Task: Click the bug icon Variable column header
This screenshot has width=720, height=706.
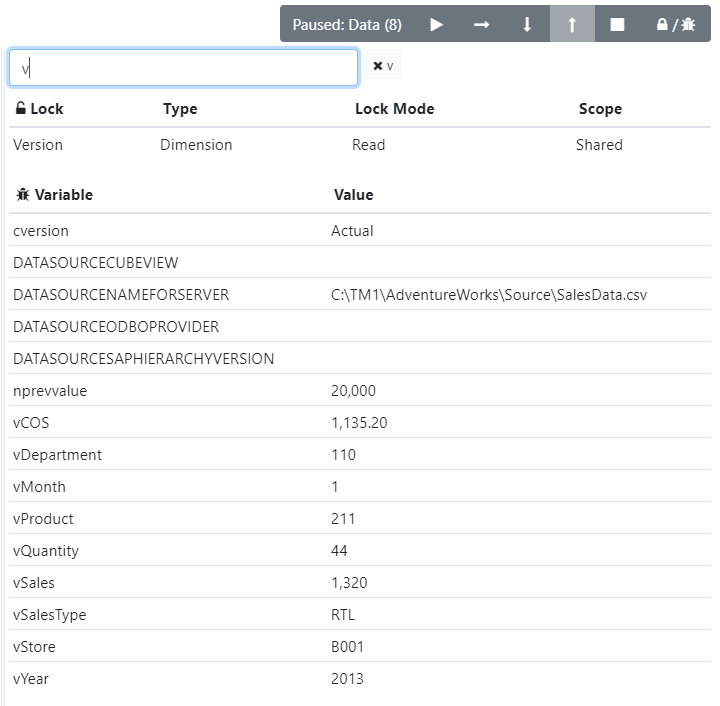Action: point(55,195)
